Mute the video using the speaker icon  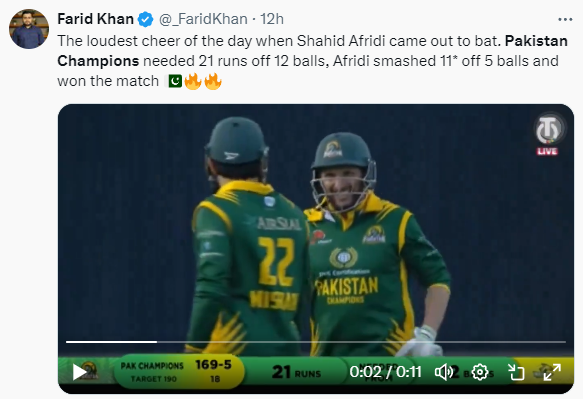click(444, 372)
